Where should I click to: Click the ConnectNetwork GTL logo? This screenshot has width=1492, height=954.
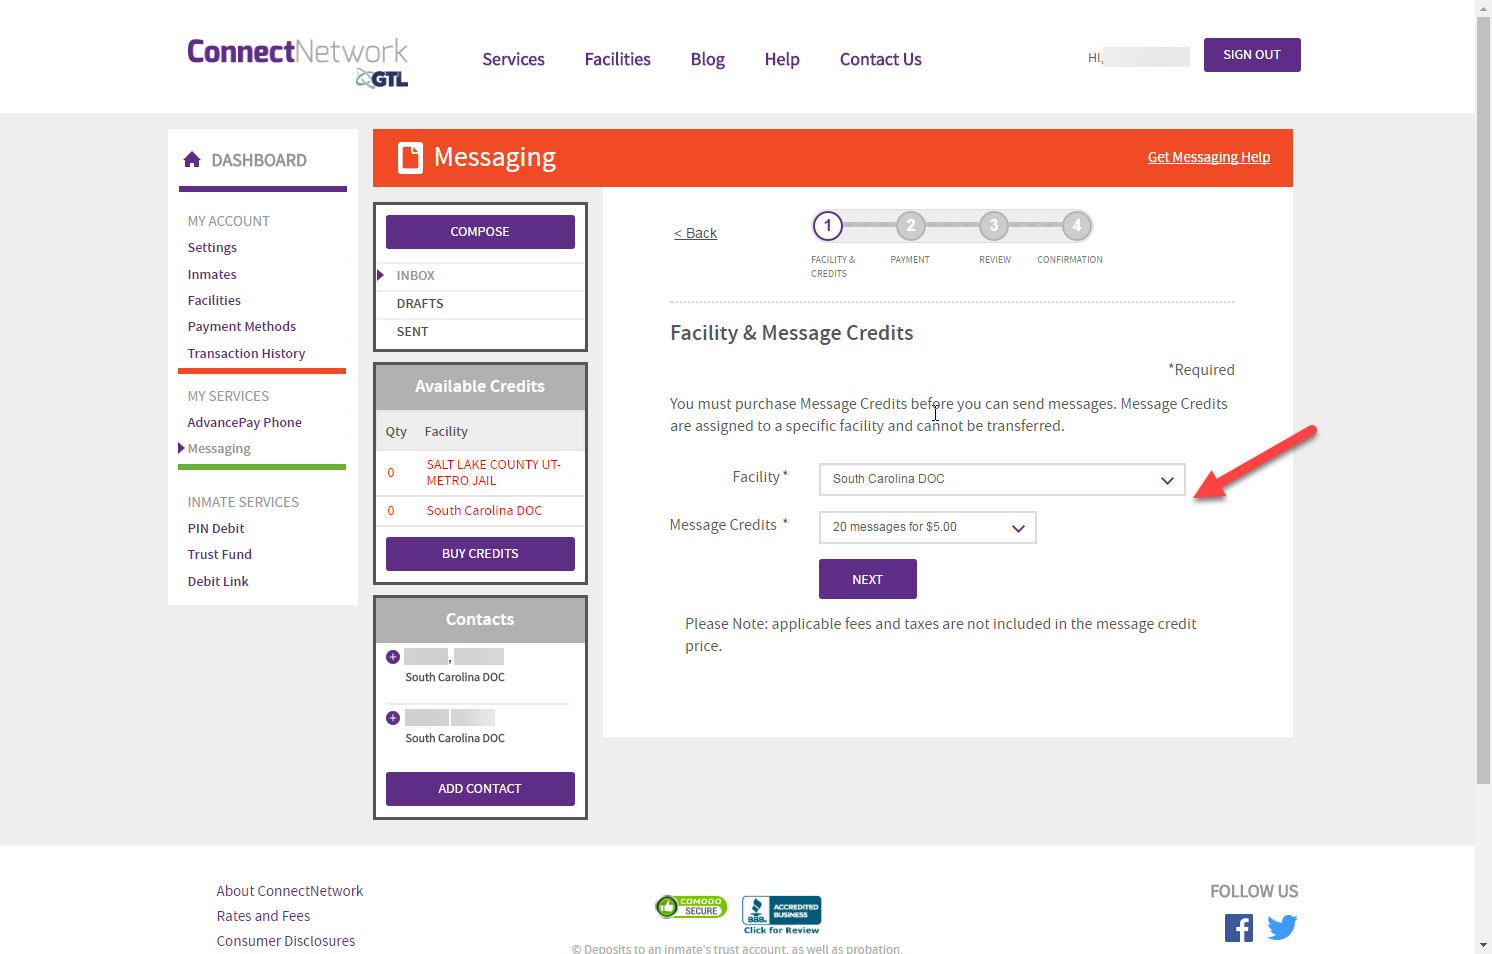298,62
